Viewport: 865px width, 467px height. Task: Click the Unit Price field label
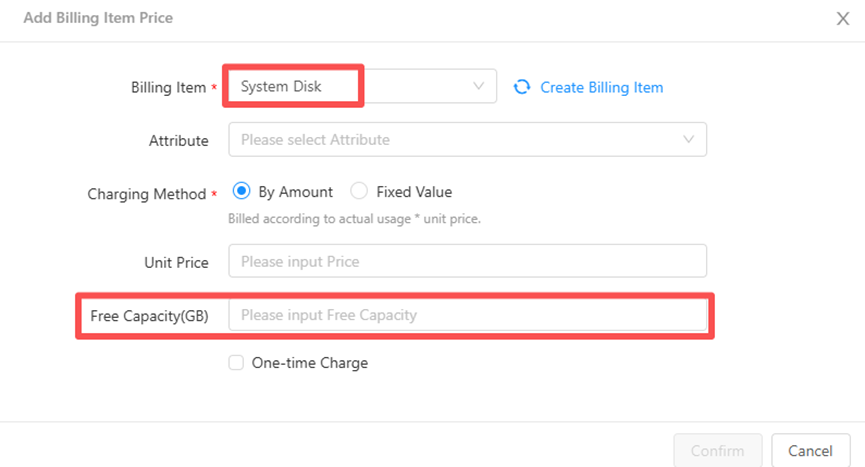176,263
